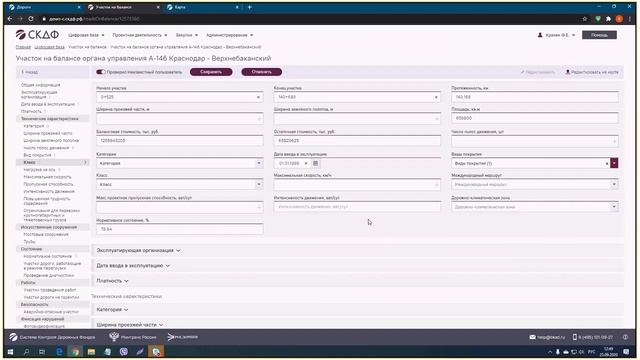Launch Edge from the taskbar
640x360 pixels.
(x=59, y=351)
